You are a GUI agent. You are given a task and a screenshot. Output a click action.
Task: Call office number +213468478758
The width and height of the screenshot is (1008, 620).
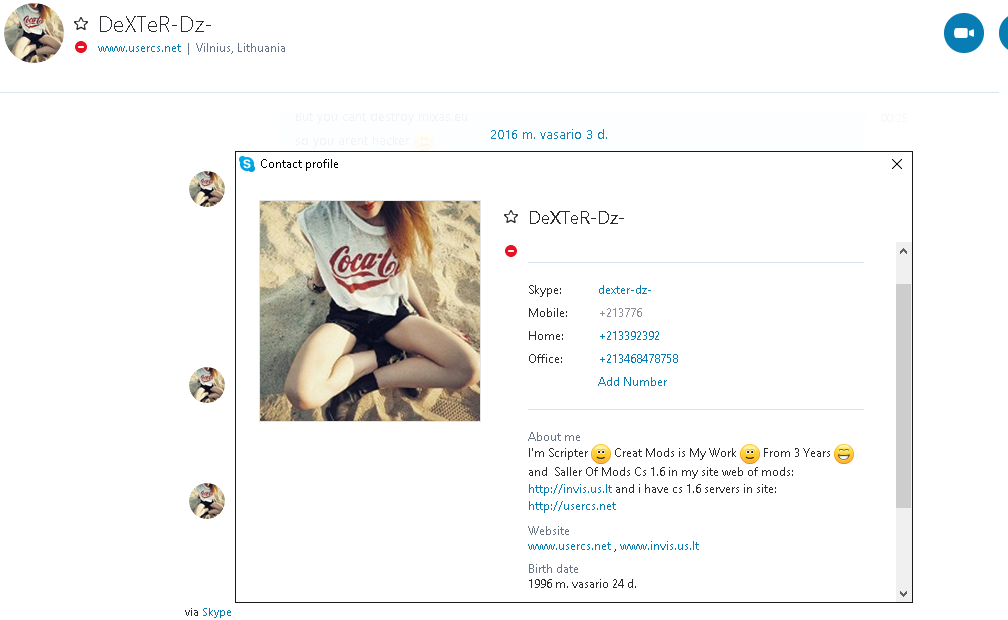(x=638, y=359)
